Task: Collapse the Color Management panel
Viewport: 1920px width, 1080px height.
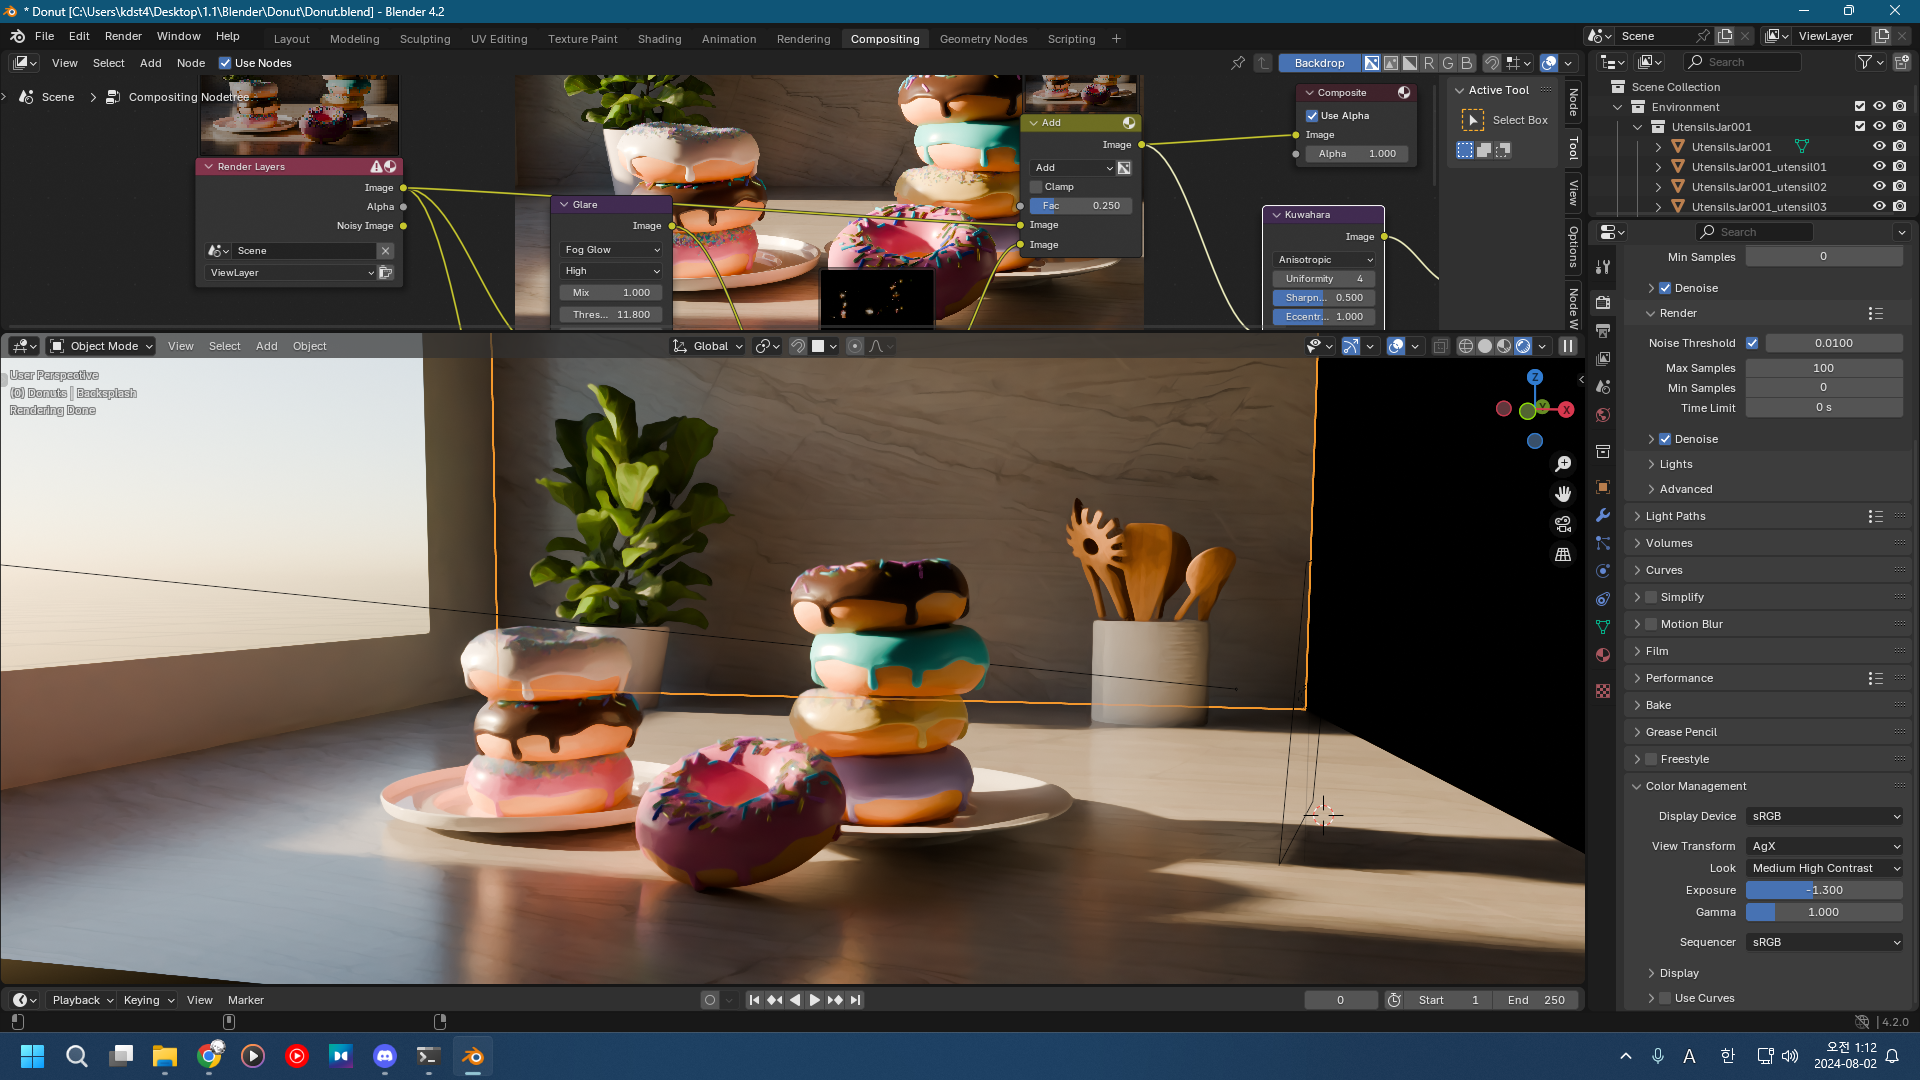Action: [x=1696, y=786]
